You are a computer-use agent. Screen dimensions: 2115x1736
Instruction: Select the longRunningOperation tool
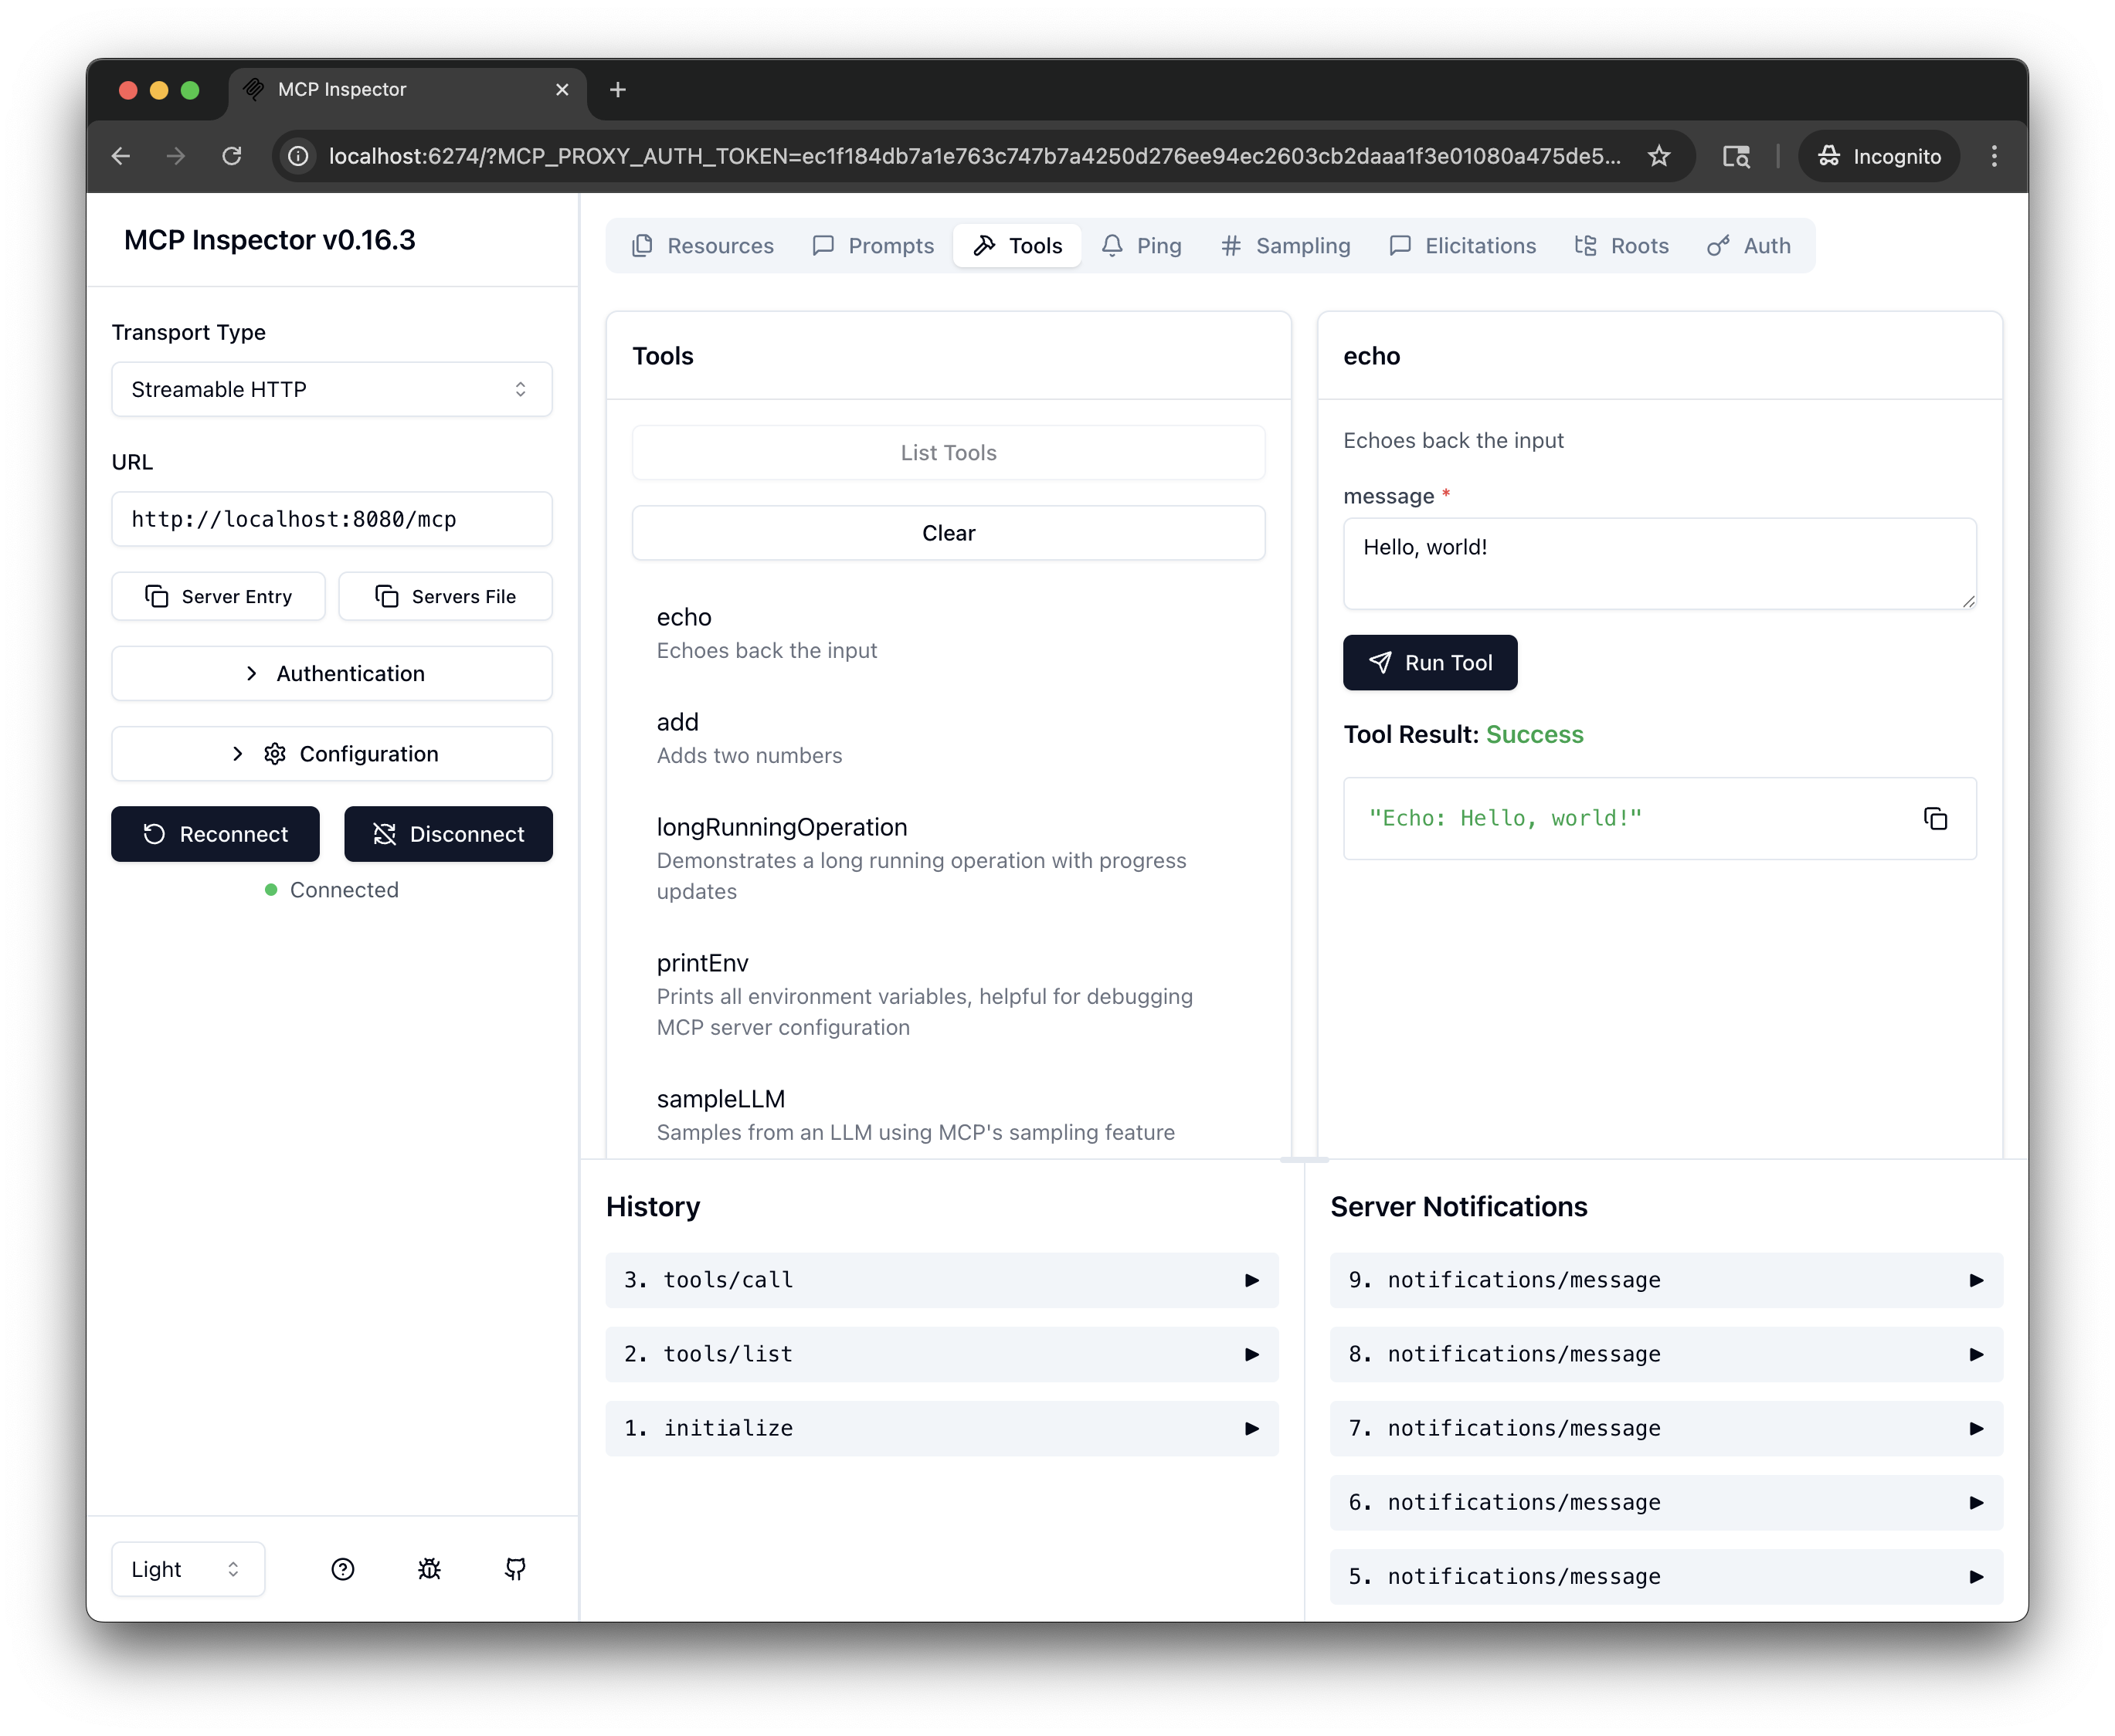[781, 827]
